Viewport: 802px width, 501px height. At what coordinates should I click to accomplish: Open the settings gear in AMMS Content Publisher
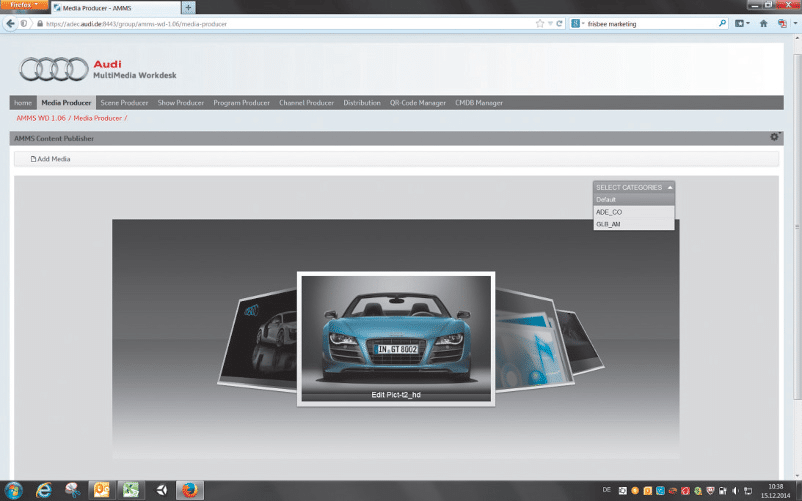tap(774, 136)
